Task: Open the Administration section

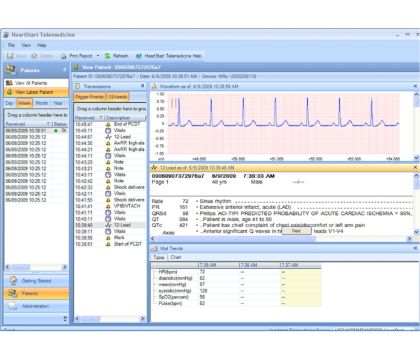Action: pos(36,306)
